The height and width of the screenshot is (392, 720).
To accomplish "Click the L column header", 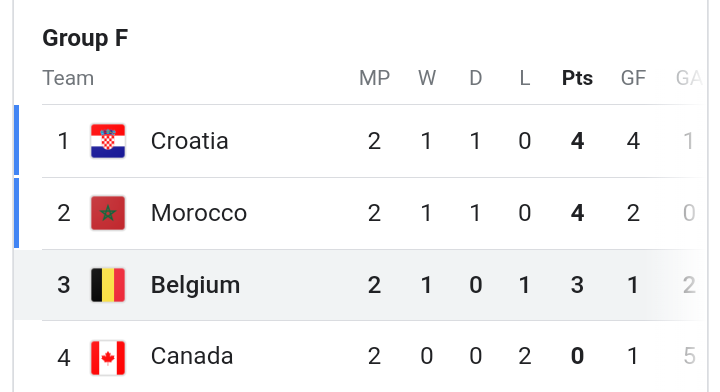I will click(525, 78).
